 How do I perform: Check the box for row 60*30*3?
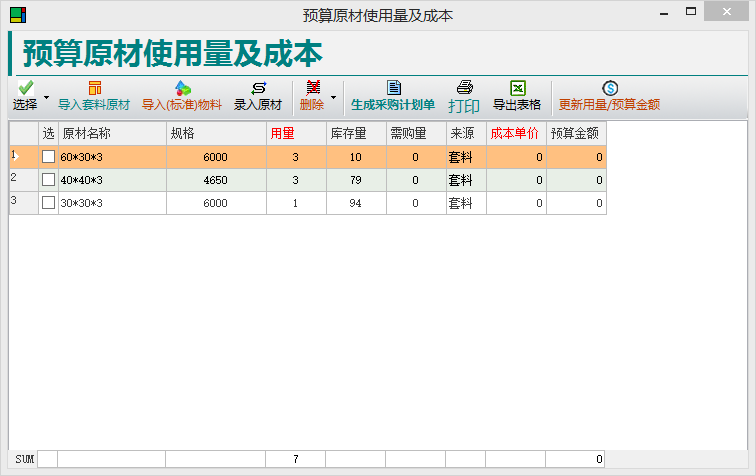point(48,157)
